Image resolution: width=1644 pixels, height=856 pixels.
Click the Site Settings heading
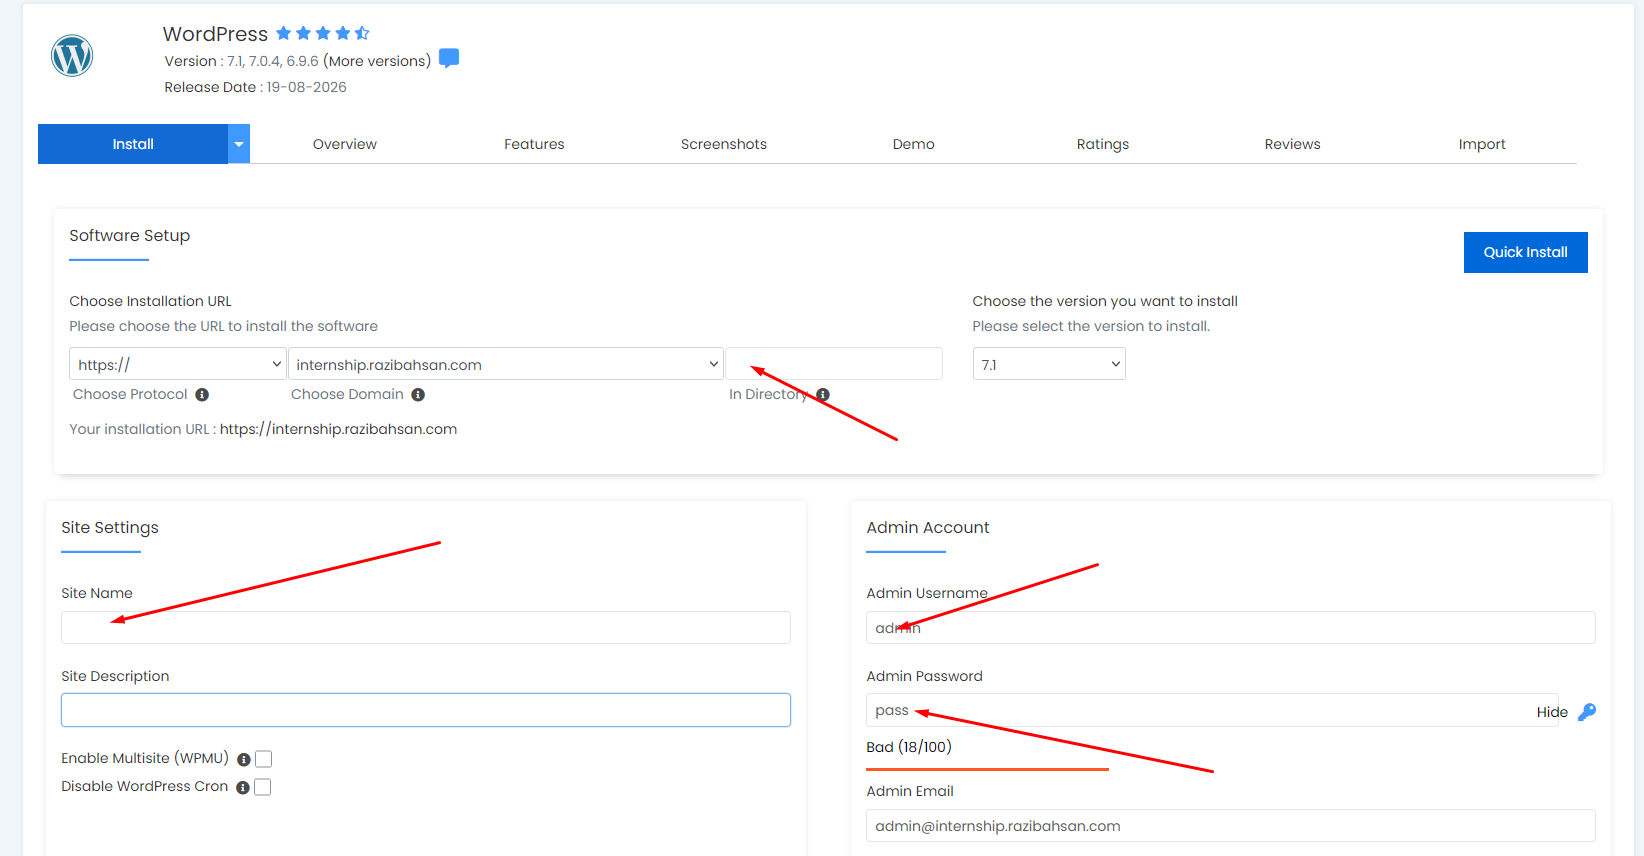[x=110, y=528]
